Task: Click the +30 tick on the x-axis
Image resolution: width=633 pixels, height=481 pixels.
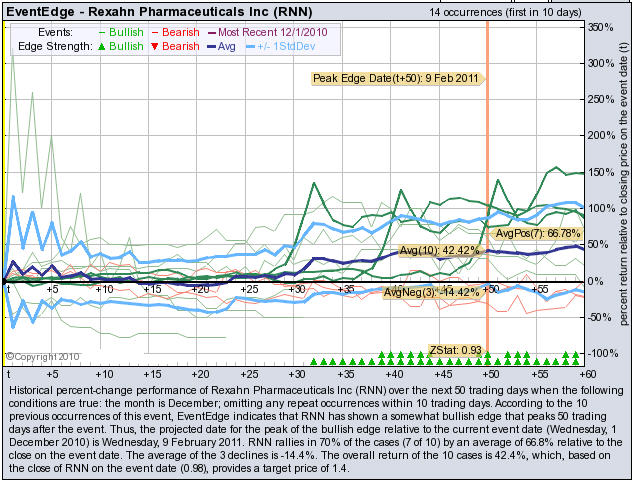Action: tap(297, 289)
